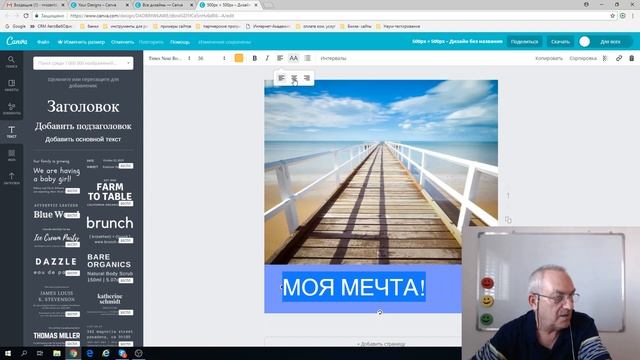Align text center in popup

click(x=294, y=78)
